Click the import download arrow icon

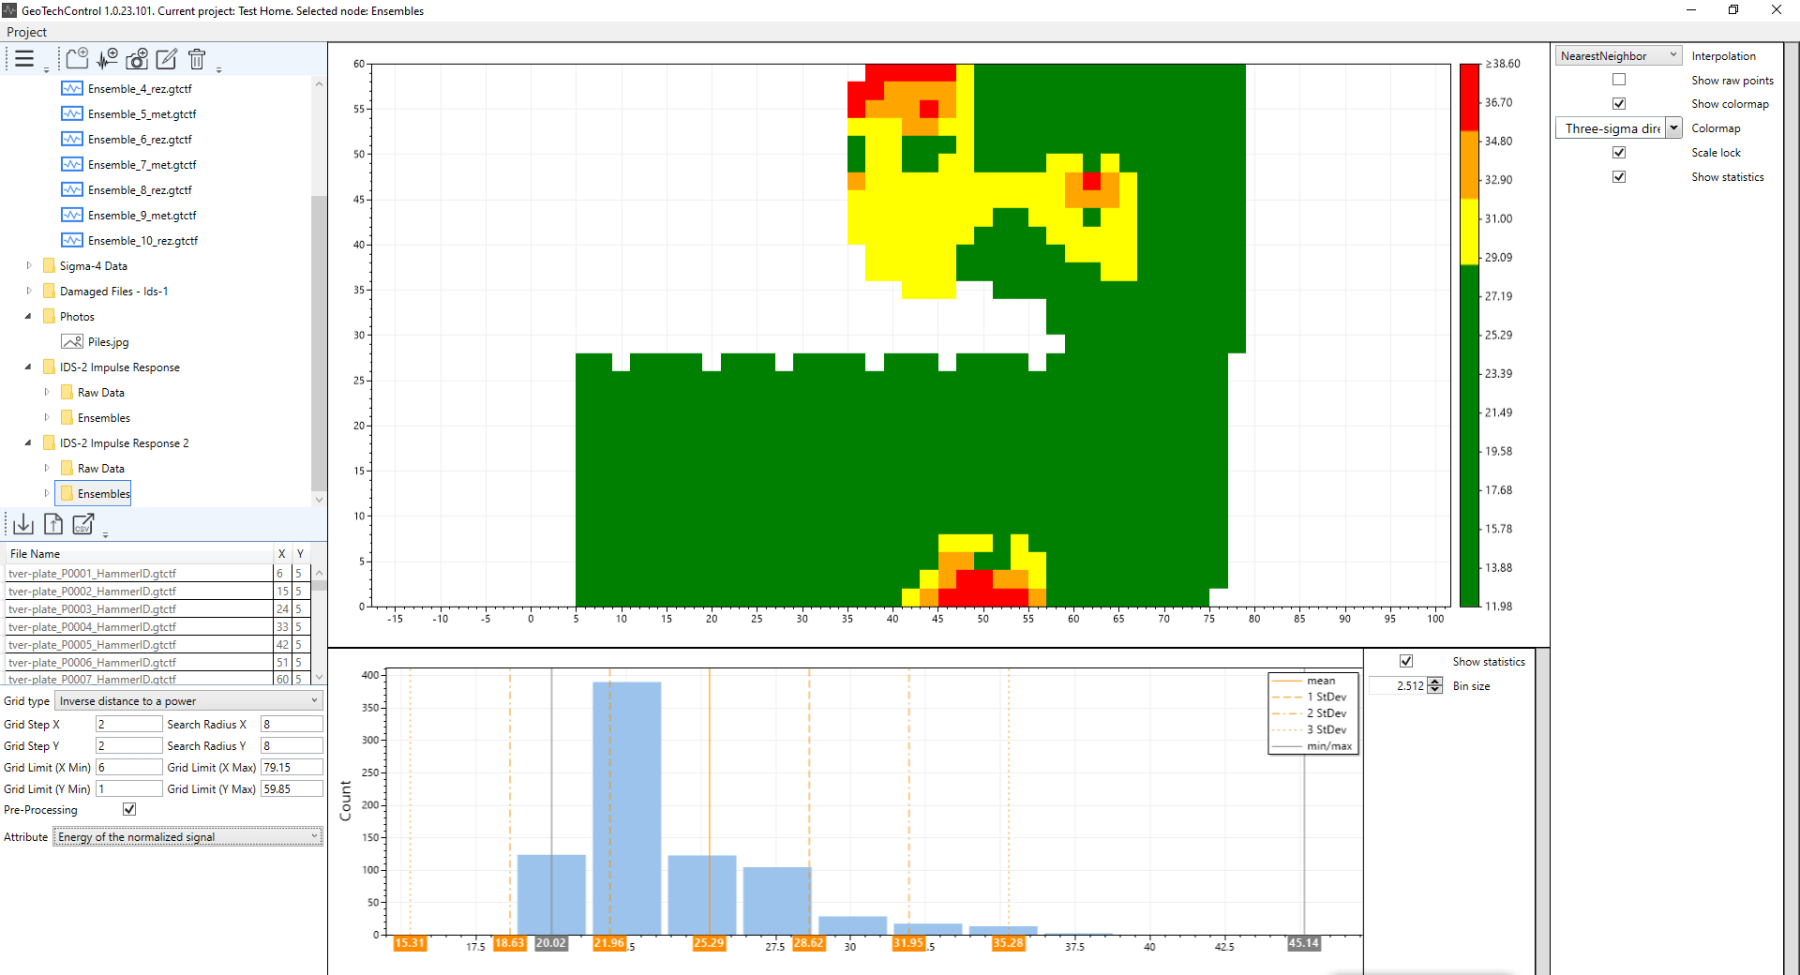[x=23, y=524]
